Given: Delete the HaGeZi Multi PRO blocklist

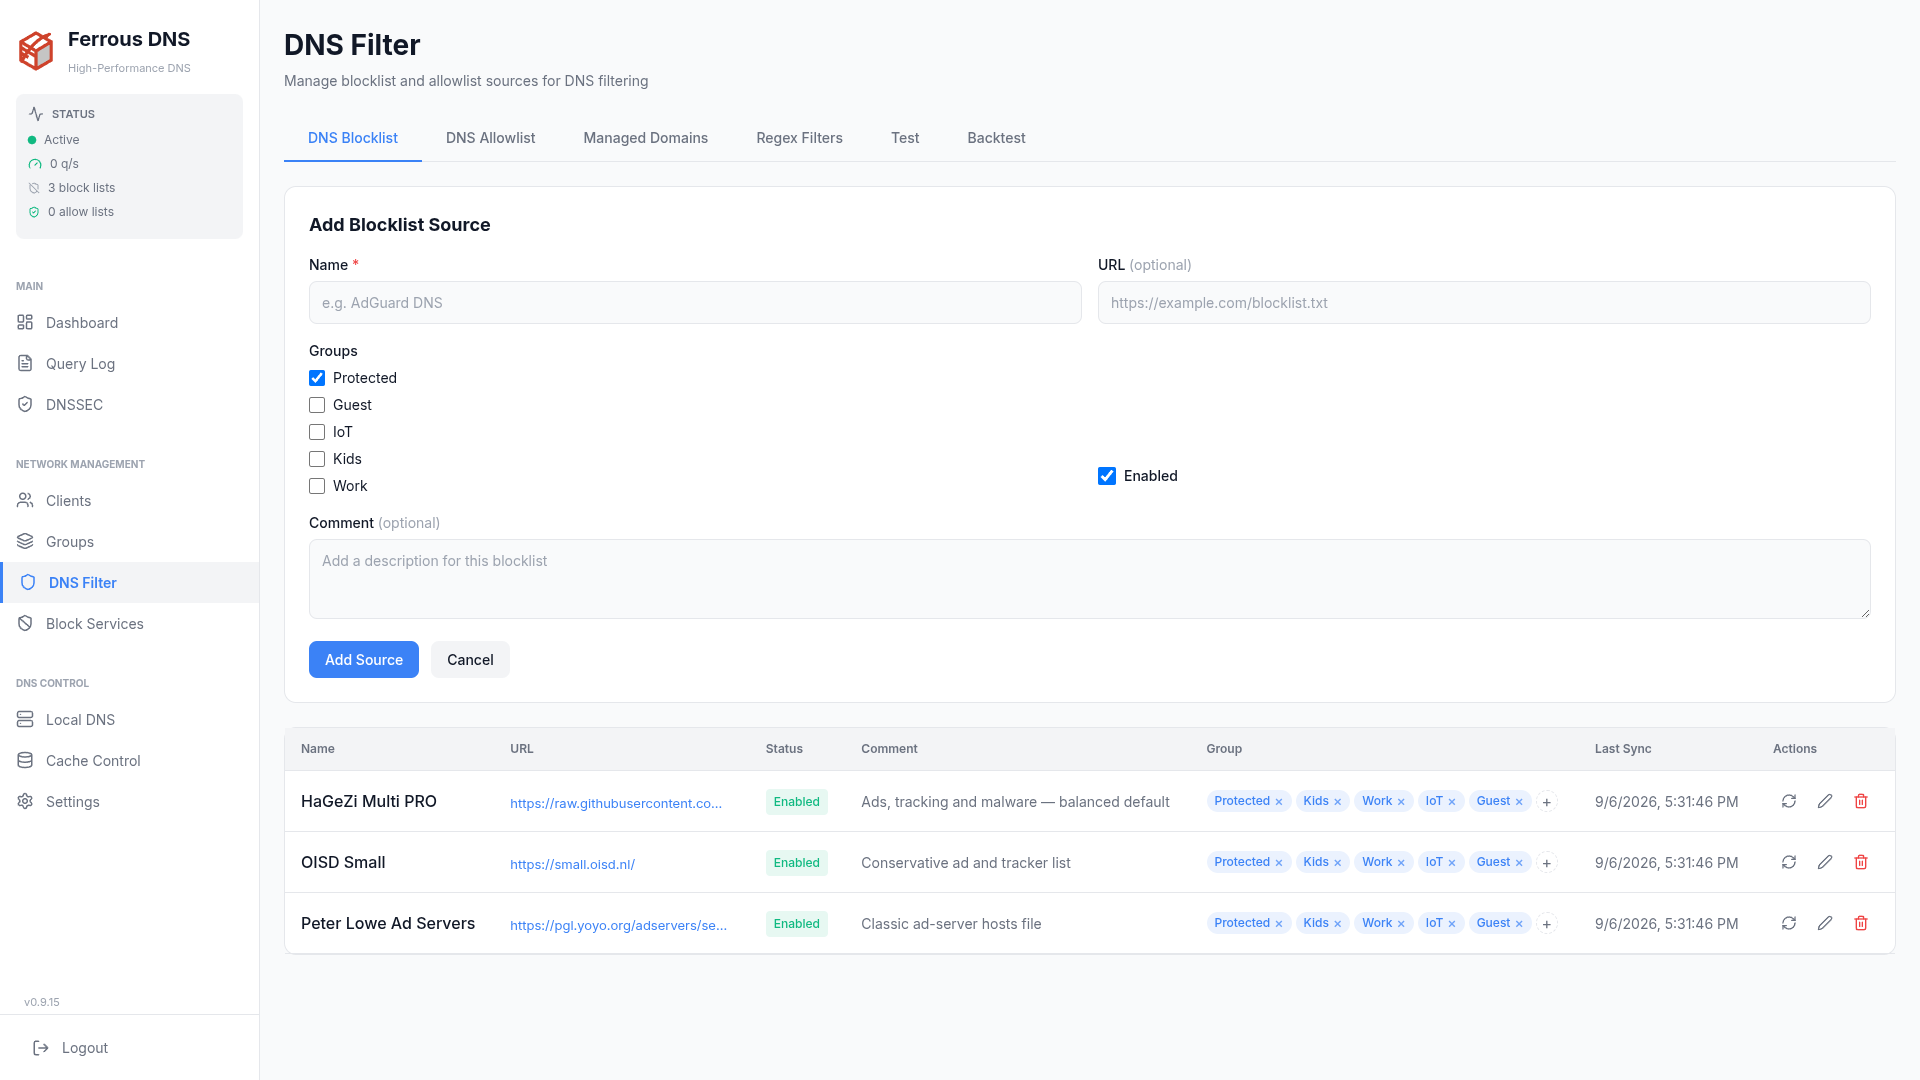Looking at the screenshot, I should pyautogui.click(x=1861, y=801).
